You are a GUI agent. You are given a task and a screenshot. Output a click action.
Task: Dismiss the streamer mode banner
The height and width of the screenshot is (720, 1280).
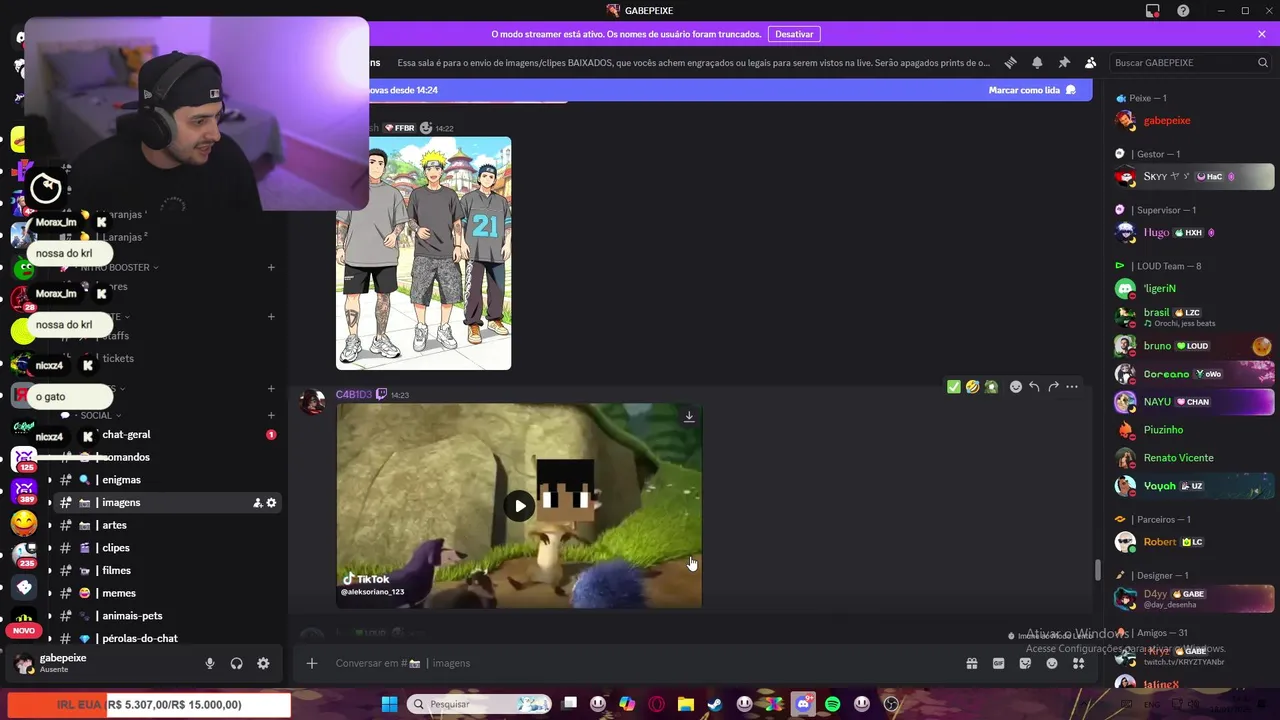point(1262,34)
